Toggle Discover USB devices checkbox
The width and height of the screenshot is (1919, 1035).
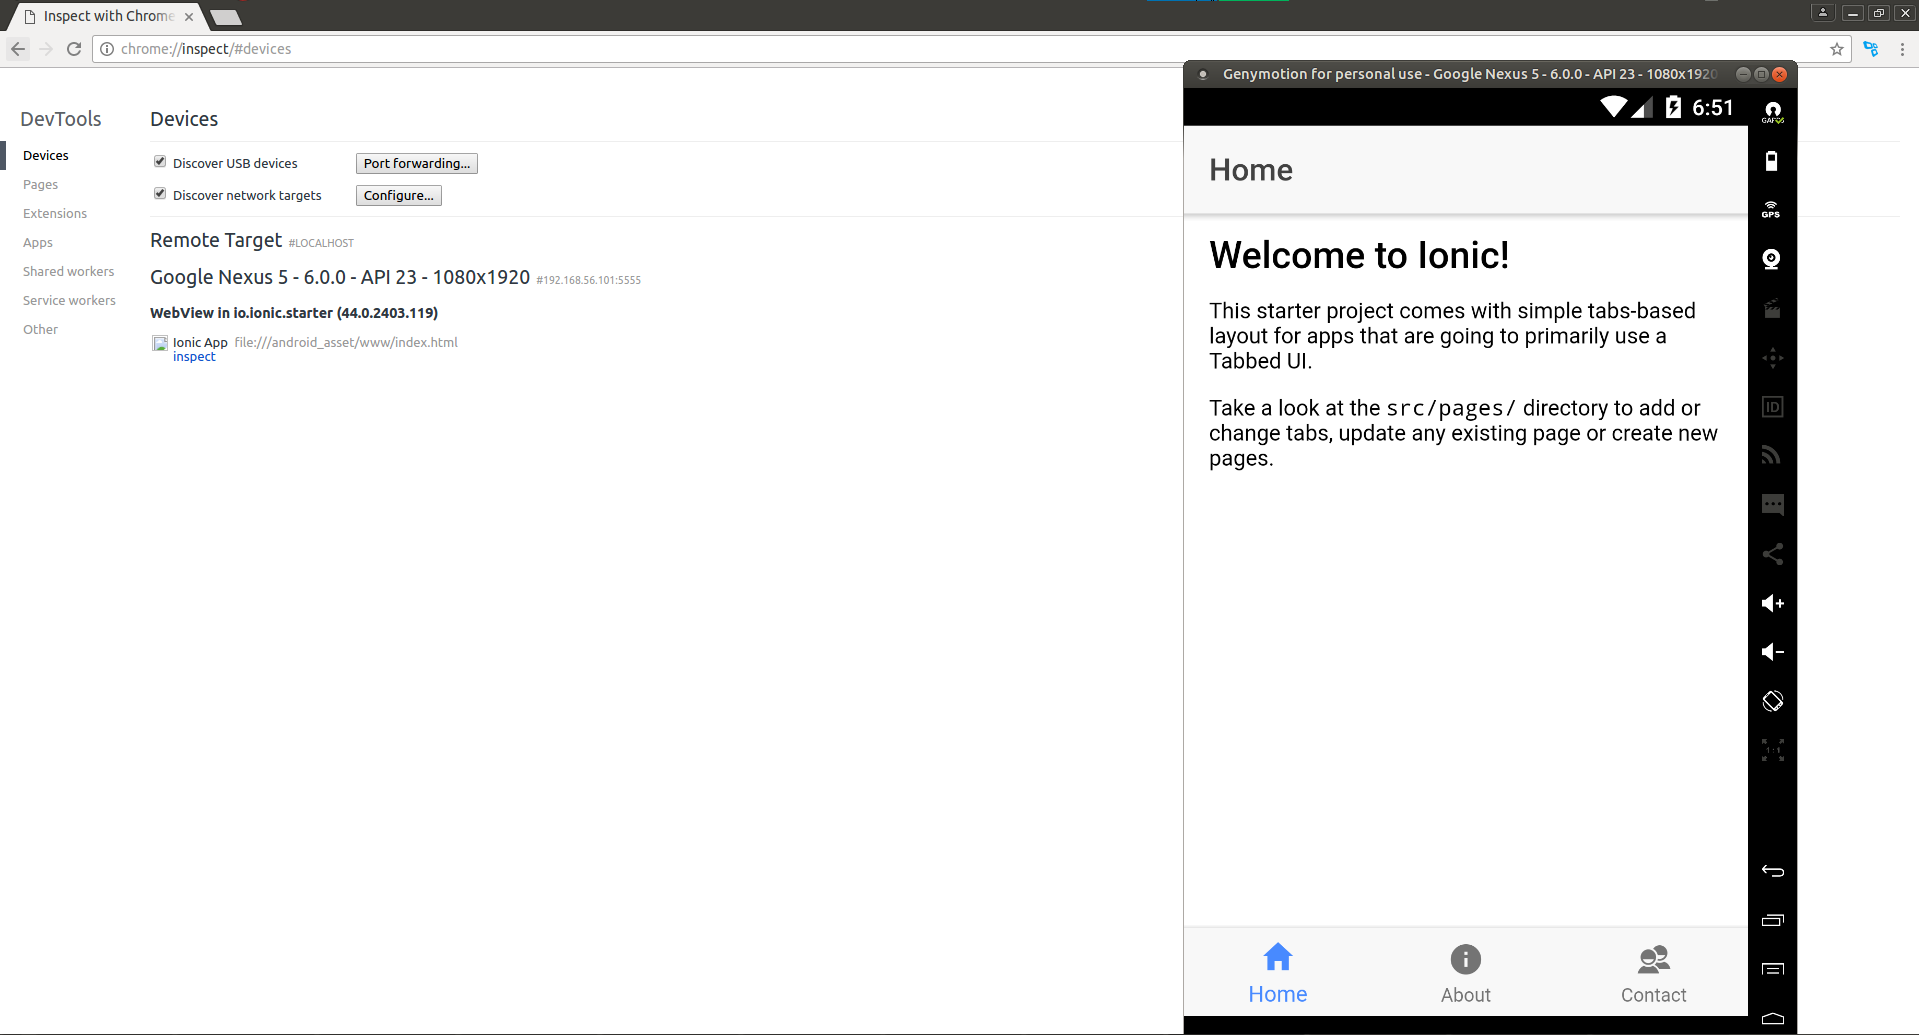(x=160, y=162)
